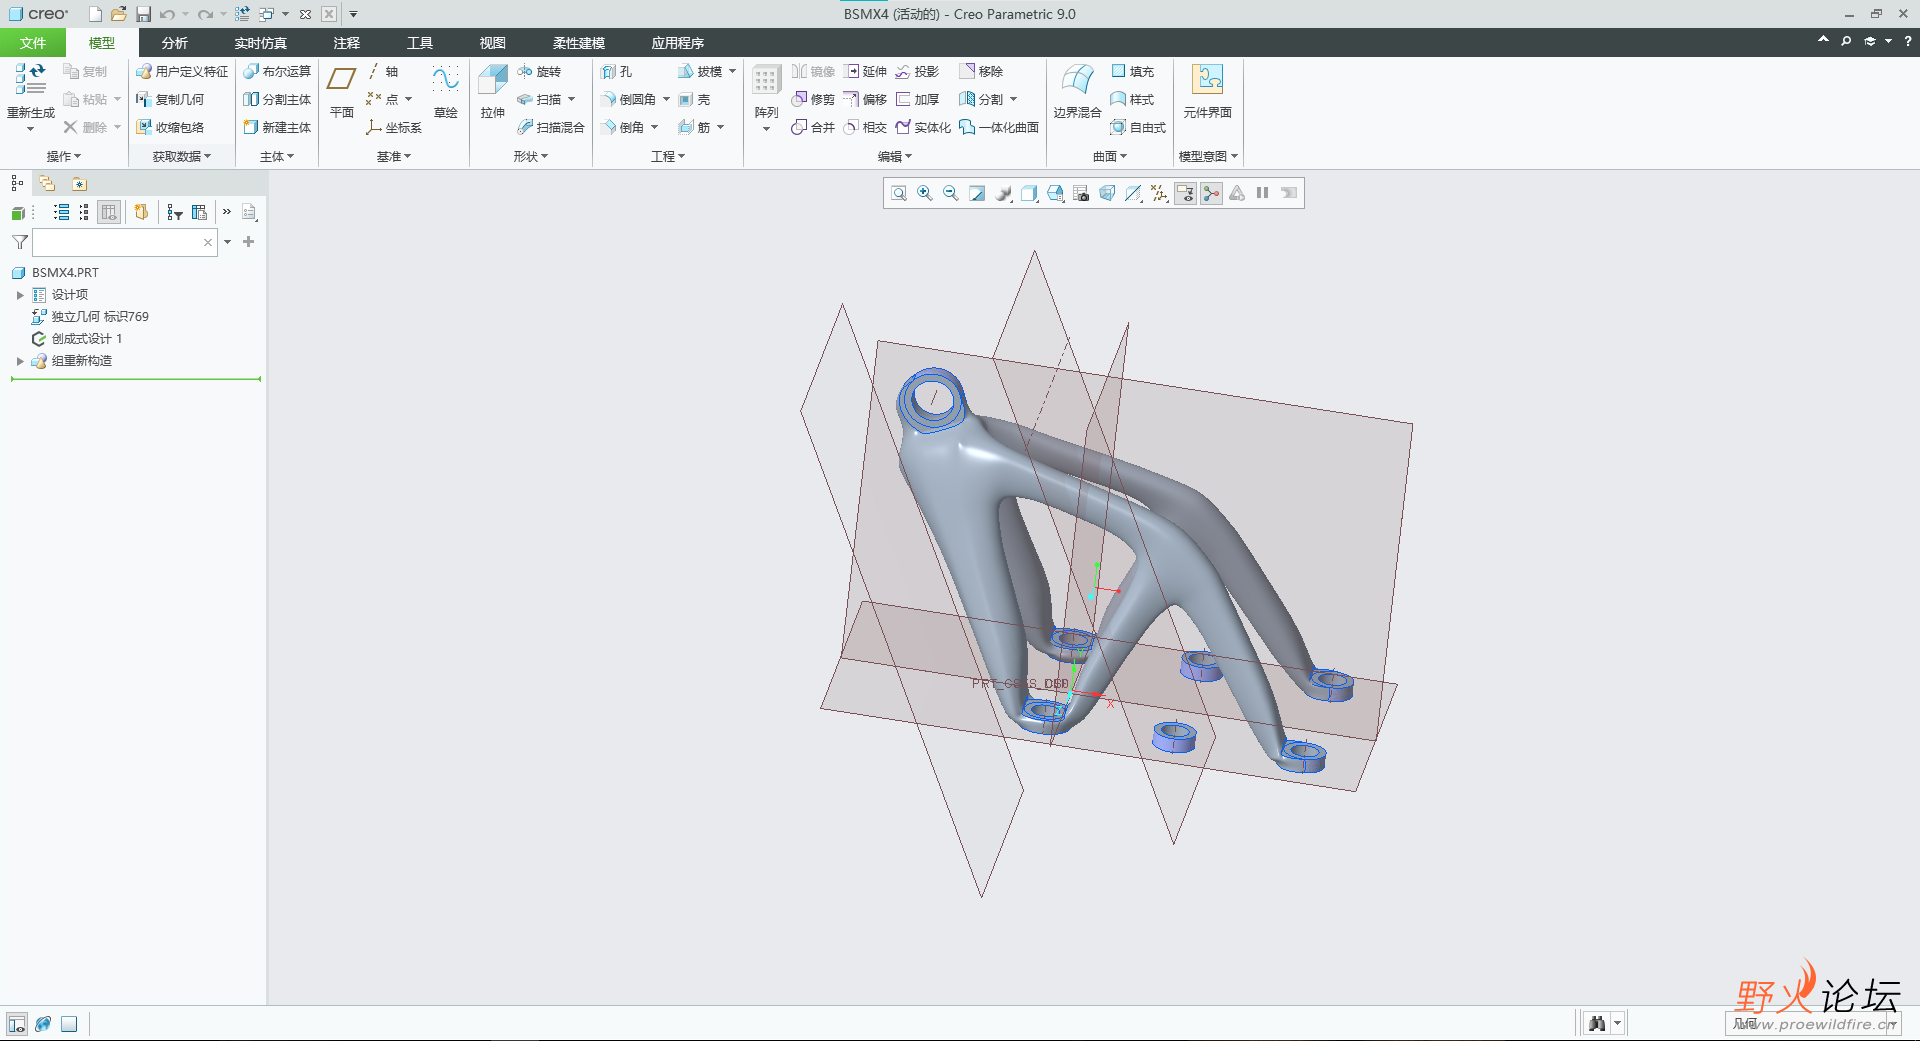Switch to the Folder Browser tab icon
Screen dimensions: 1920x1041
coord(47,183)
